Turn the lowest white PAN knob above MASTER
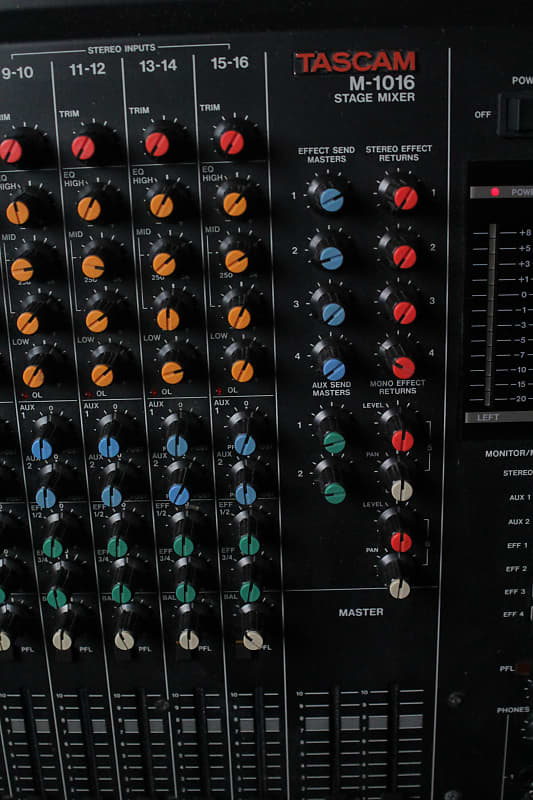This screenshot has height=800, width=533. pyautogui.click(x=400, y=588)
